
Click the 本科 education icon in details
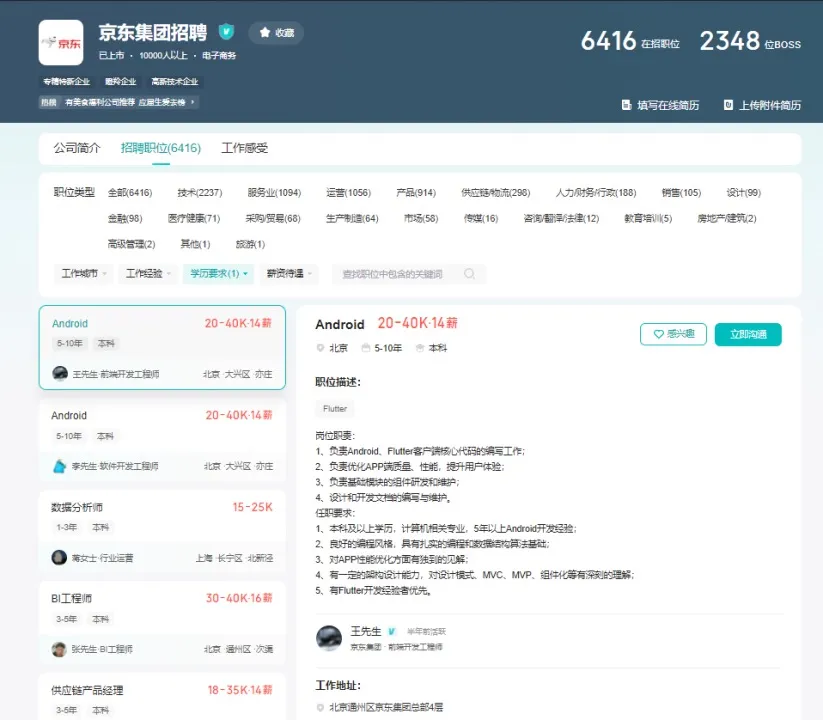tap(419, 348)
